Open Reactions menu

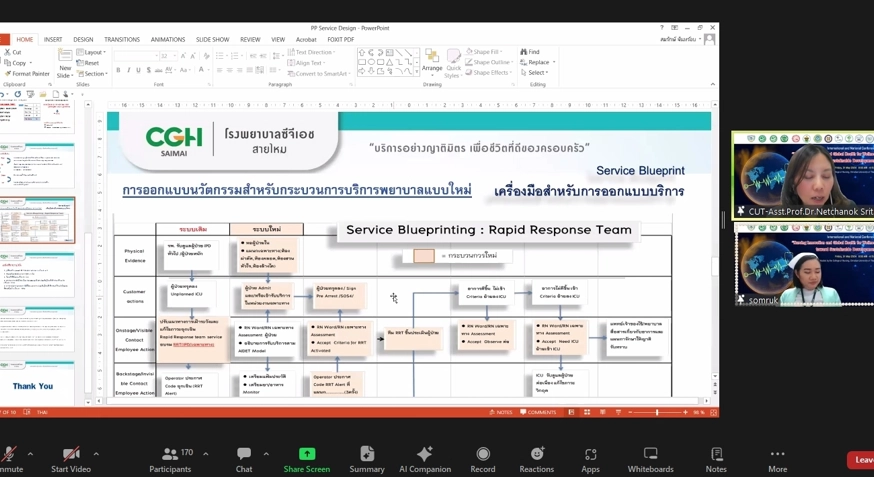tap(537, 459)
